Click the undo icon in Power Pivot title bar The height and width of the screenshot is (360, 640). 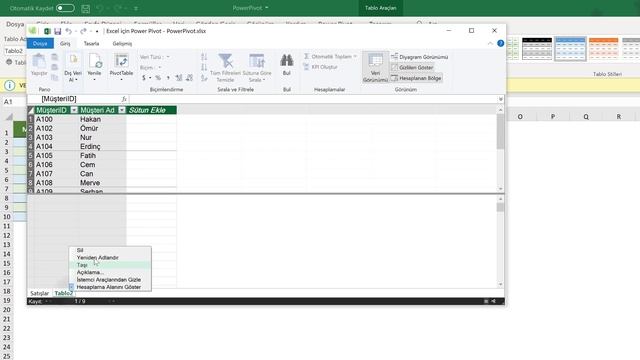click(69, 31)
